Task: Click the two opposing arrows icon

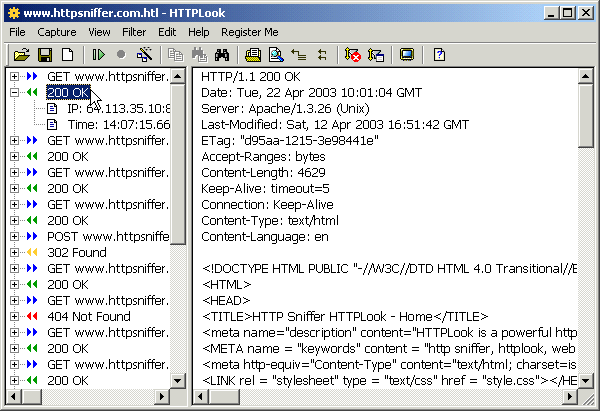Action: [322, 55]
